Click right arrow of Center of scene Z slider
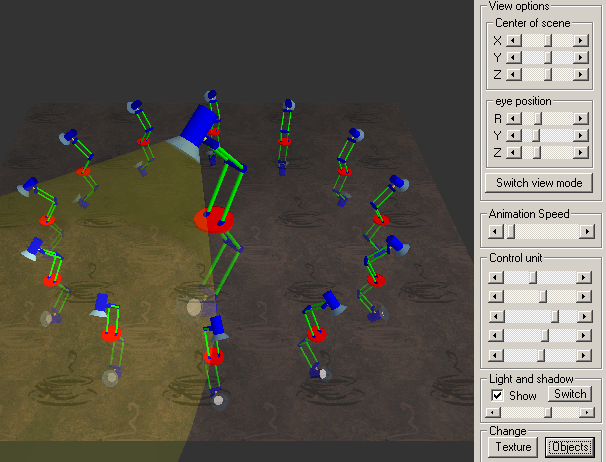The width and height of the screenshot is (606, 462). click(580, 74)
